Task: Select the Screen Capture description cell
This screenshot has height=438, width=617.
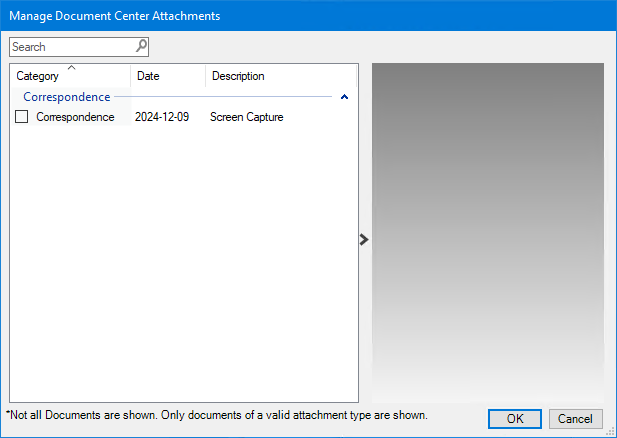Action: click(246, 117)
